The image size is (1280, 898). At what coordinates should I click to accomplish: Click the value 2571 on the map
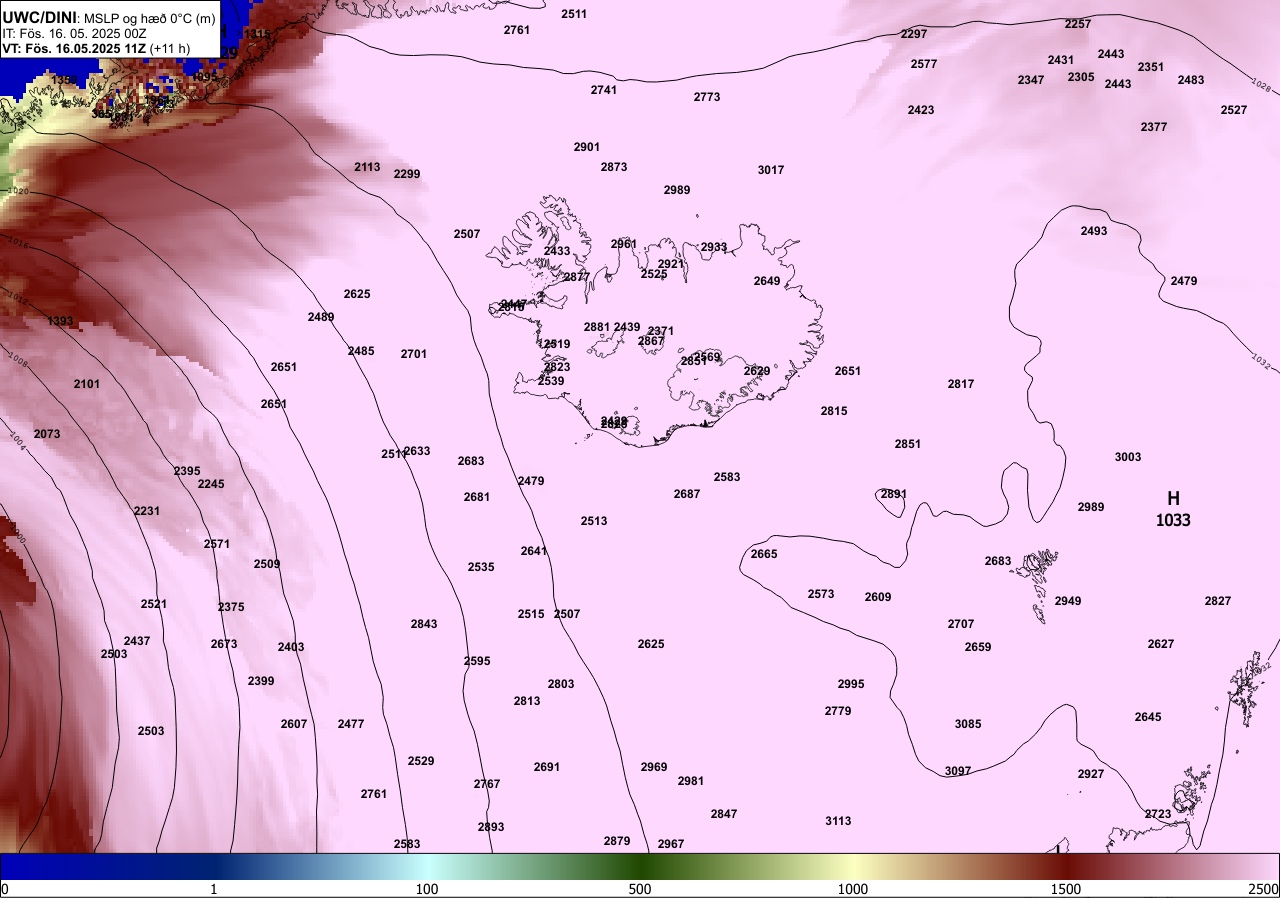[x=217, y=544]
